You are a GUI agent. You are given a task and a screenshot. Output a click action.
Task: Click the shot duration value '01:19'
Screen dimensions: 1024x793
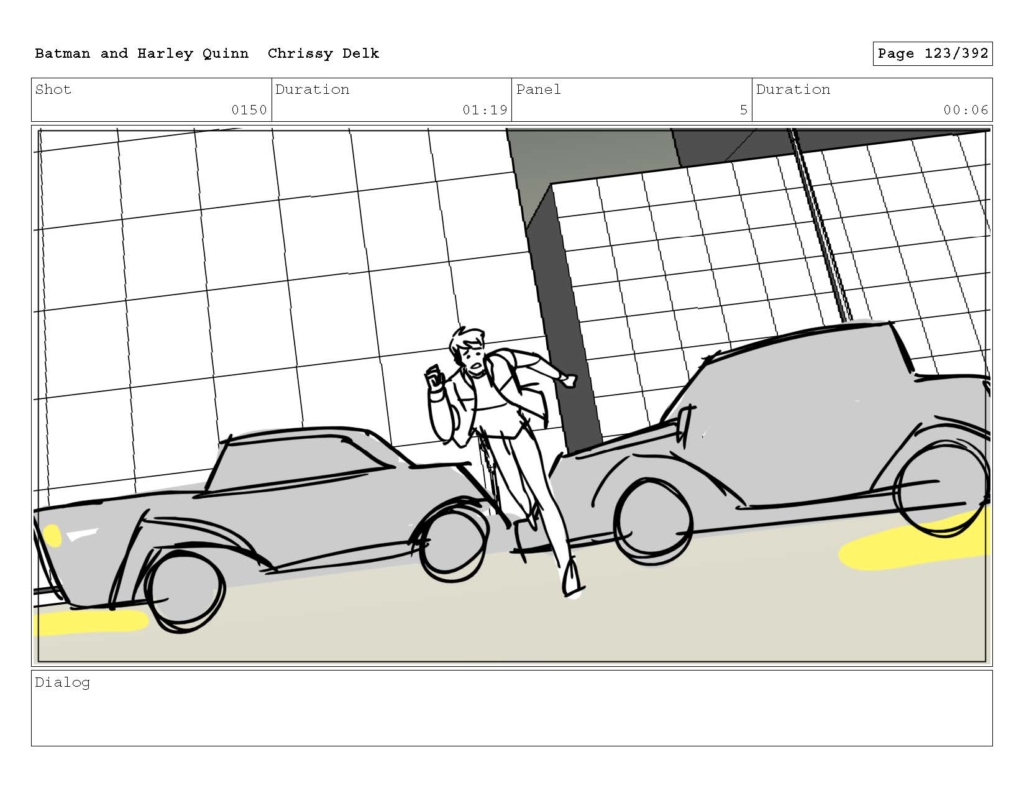pos(485,110)
